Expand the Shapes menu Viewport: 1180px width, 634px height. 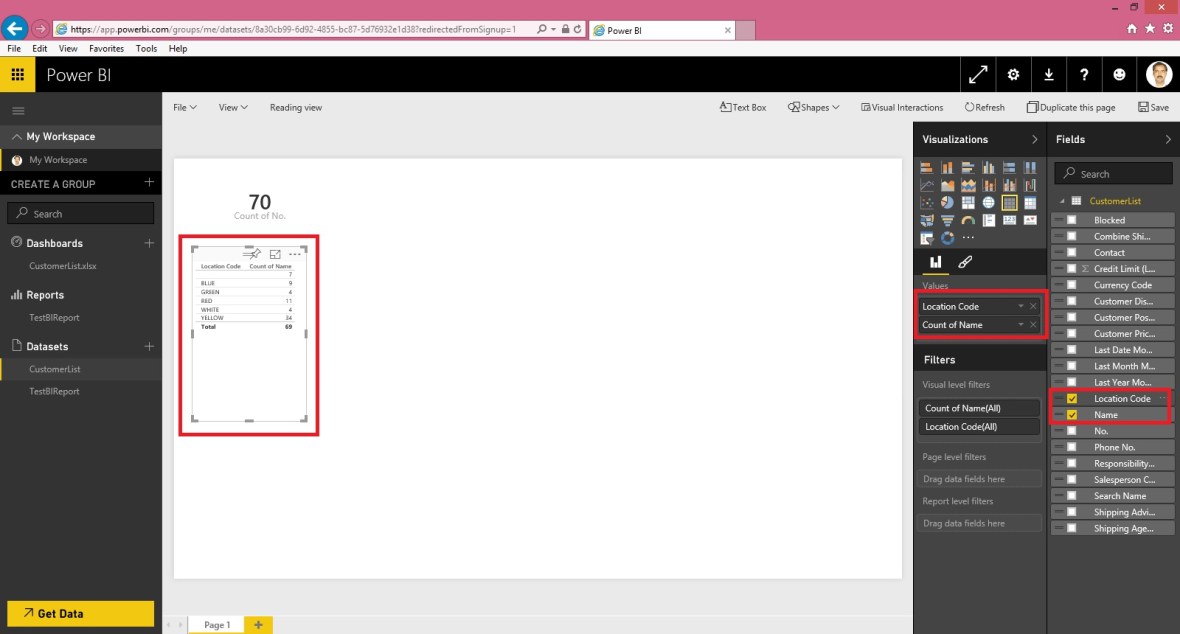813,107
